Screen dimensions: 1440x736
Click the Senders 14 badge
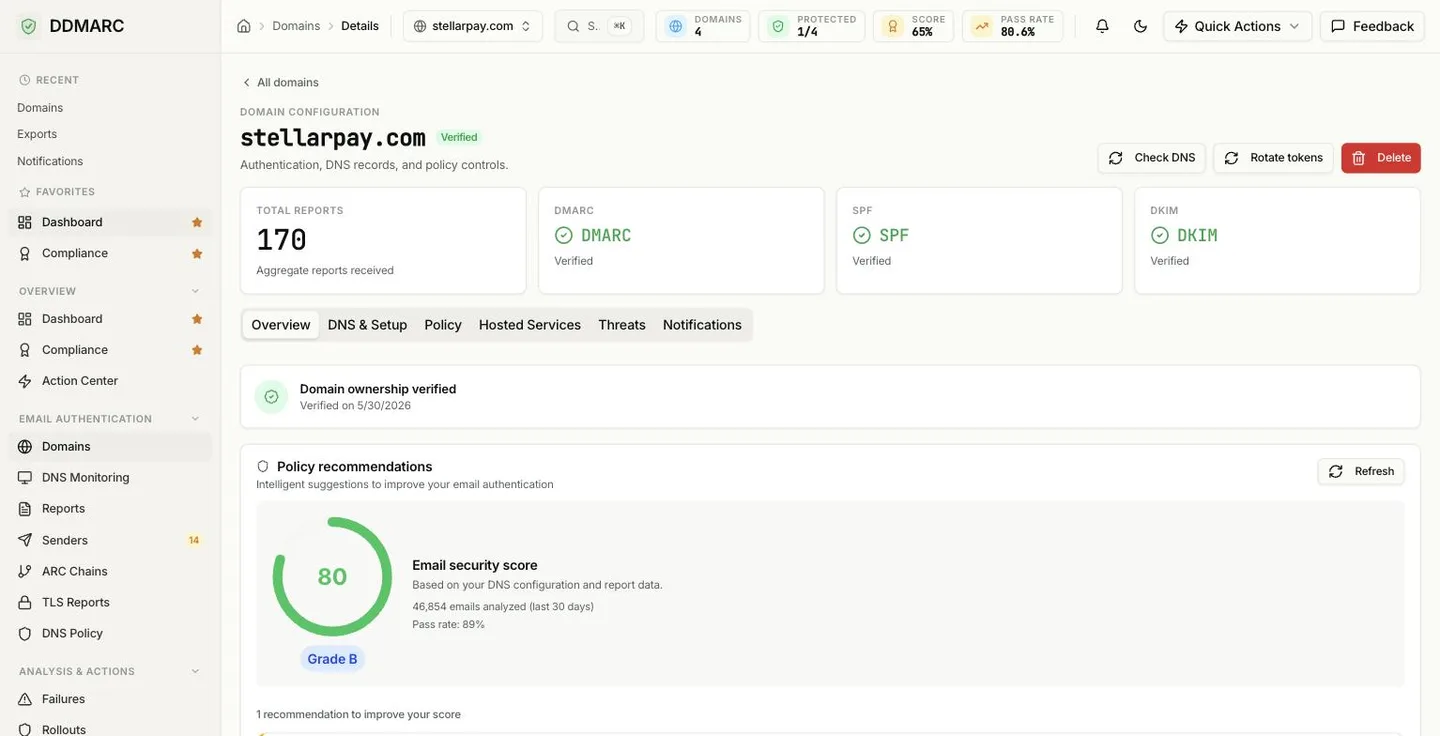194,540
